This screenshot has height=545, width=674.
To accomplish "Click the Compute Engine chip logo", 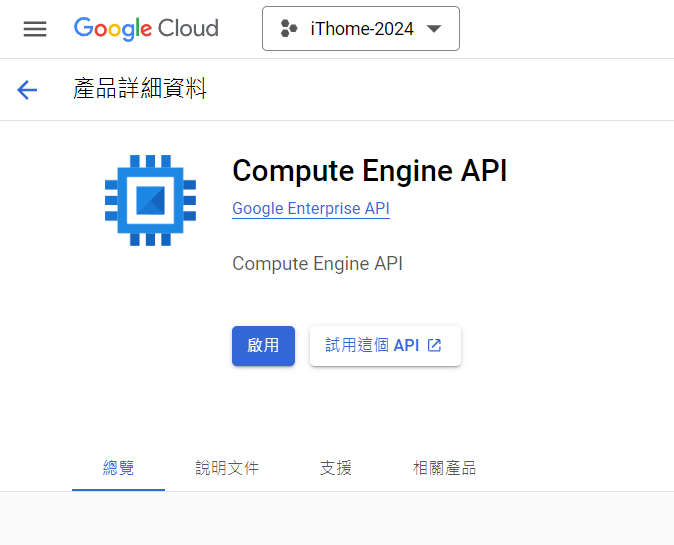I will click(150, 200).
